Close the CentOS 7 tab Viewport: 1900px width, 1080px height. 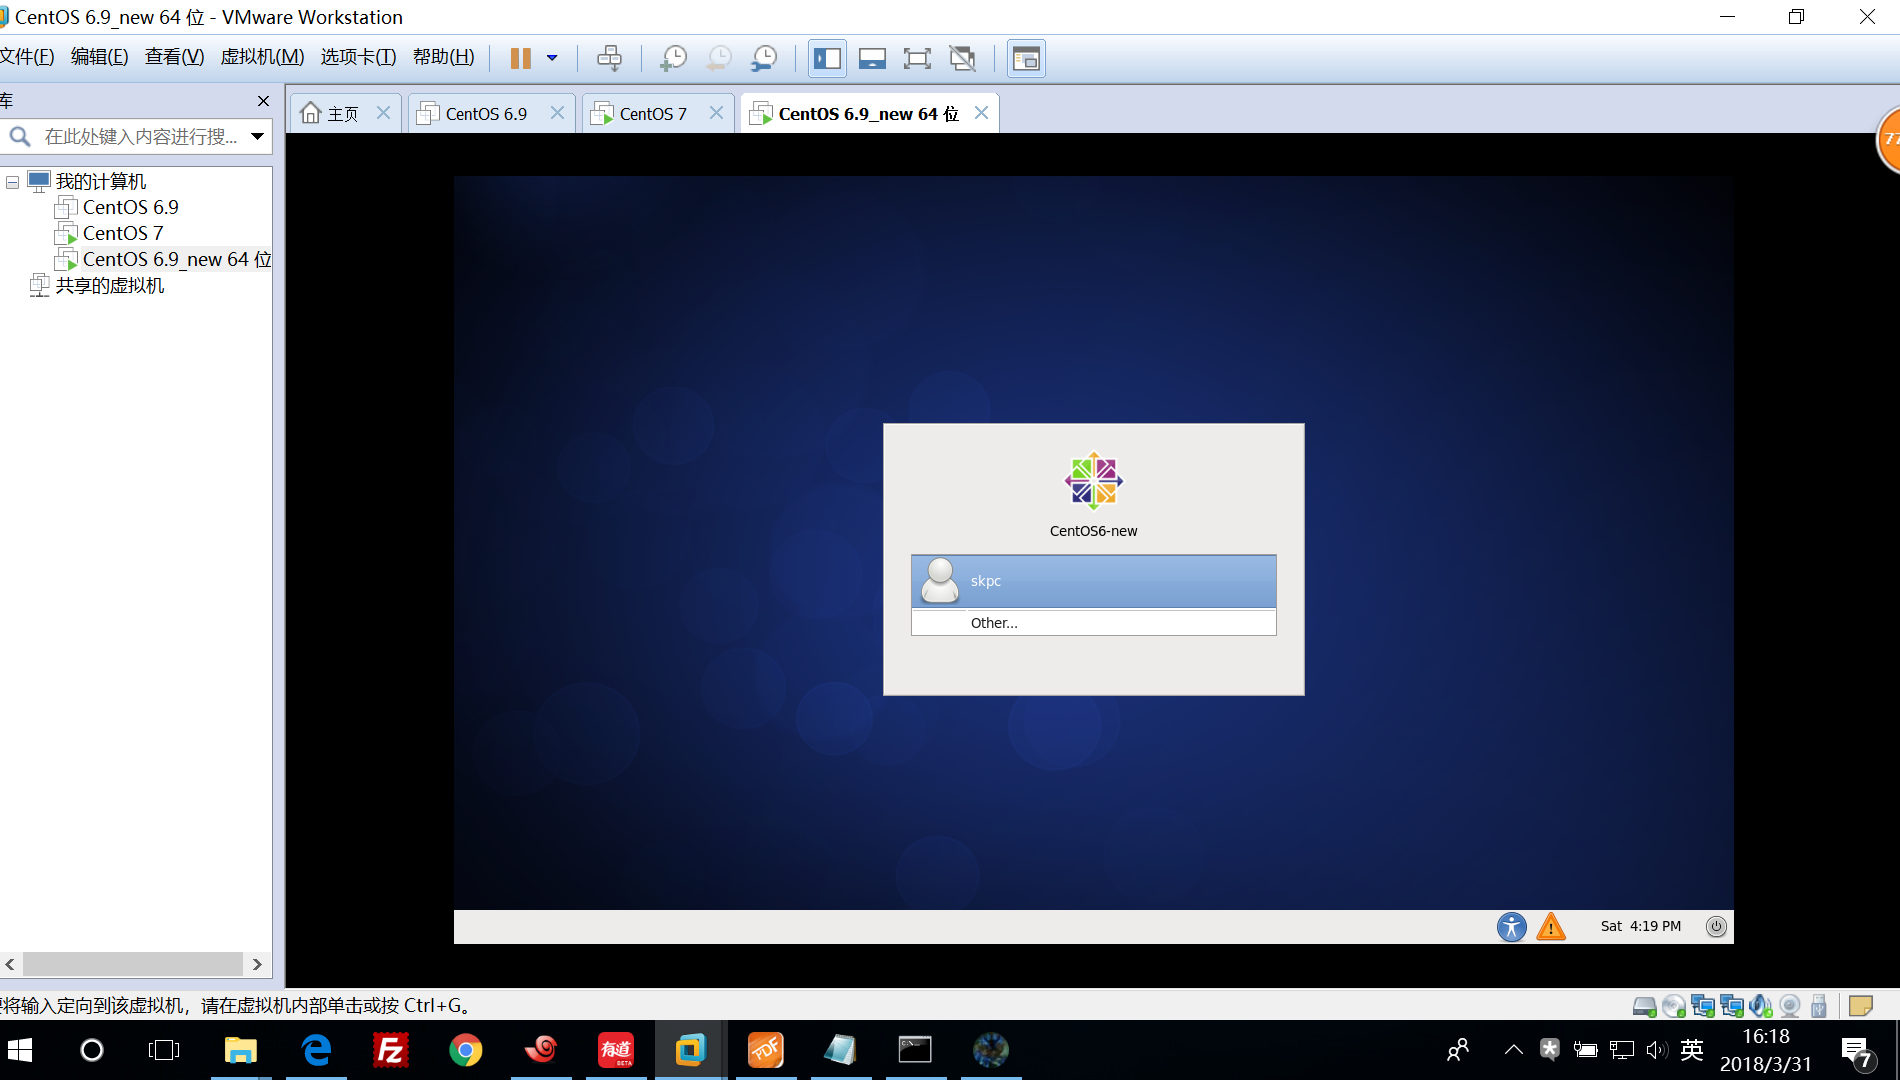pos(716,113)
